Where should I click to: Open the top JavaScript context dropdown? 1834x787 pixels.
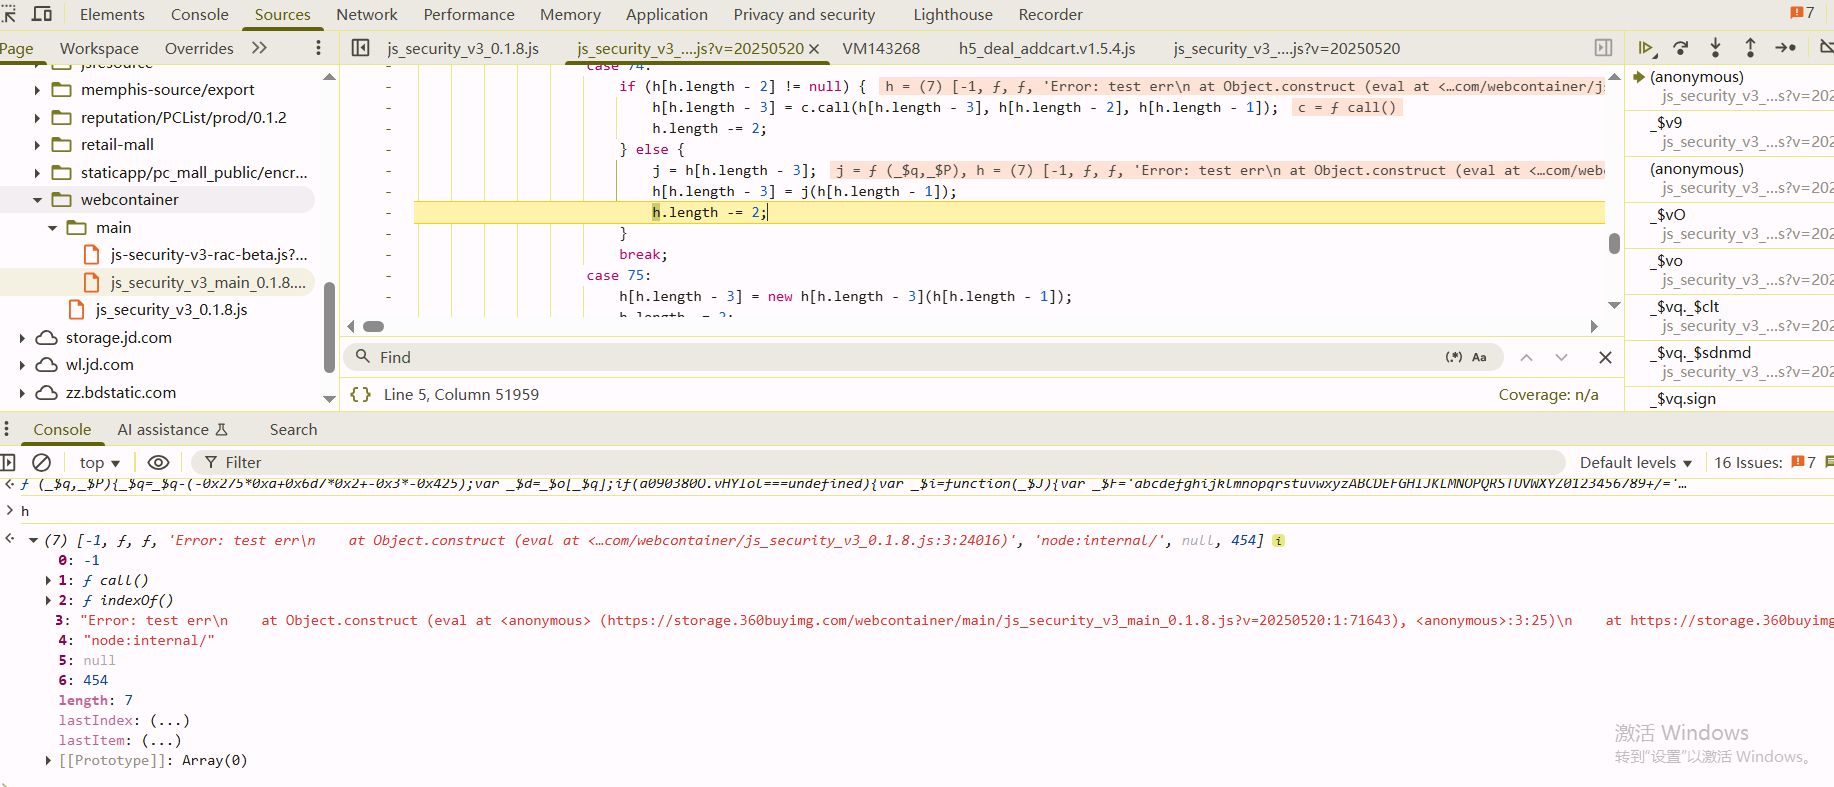[x=99, y=462]
